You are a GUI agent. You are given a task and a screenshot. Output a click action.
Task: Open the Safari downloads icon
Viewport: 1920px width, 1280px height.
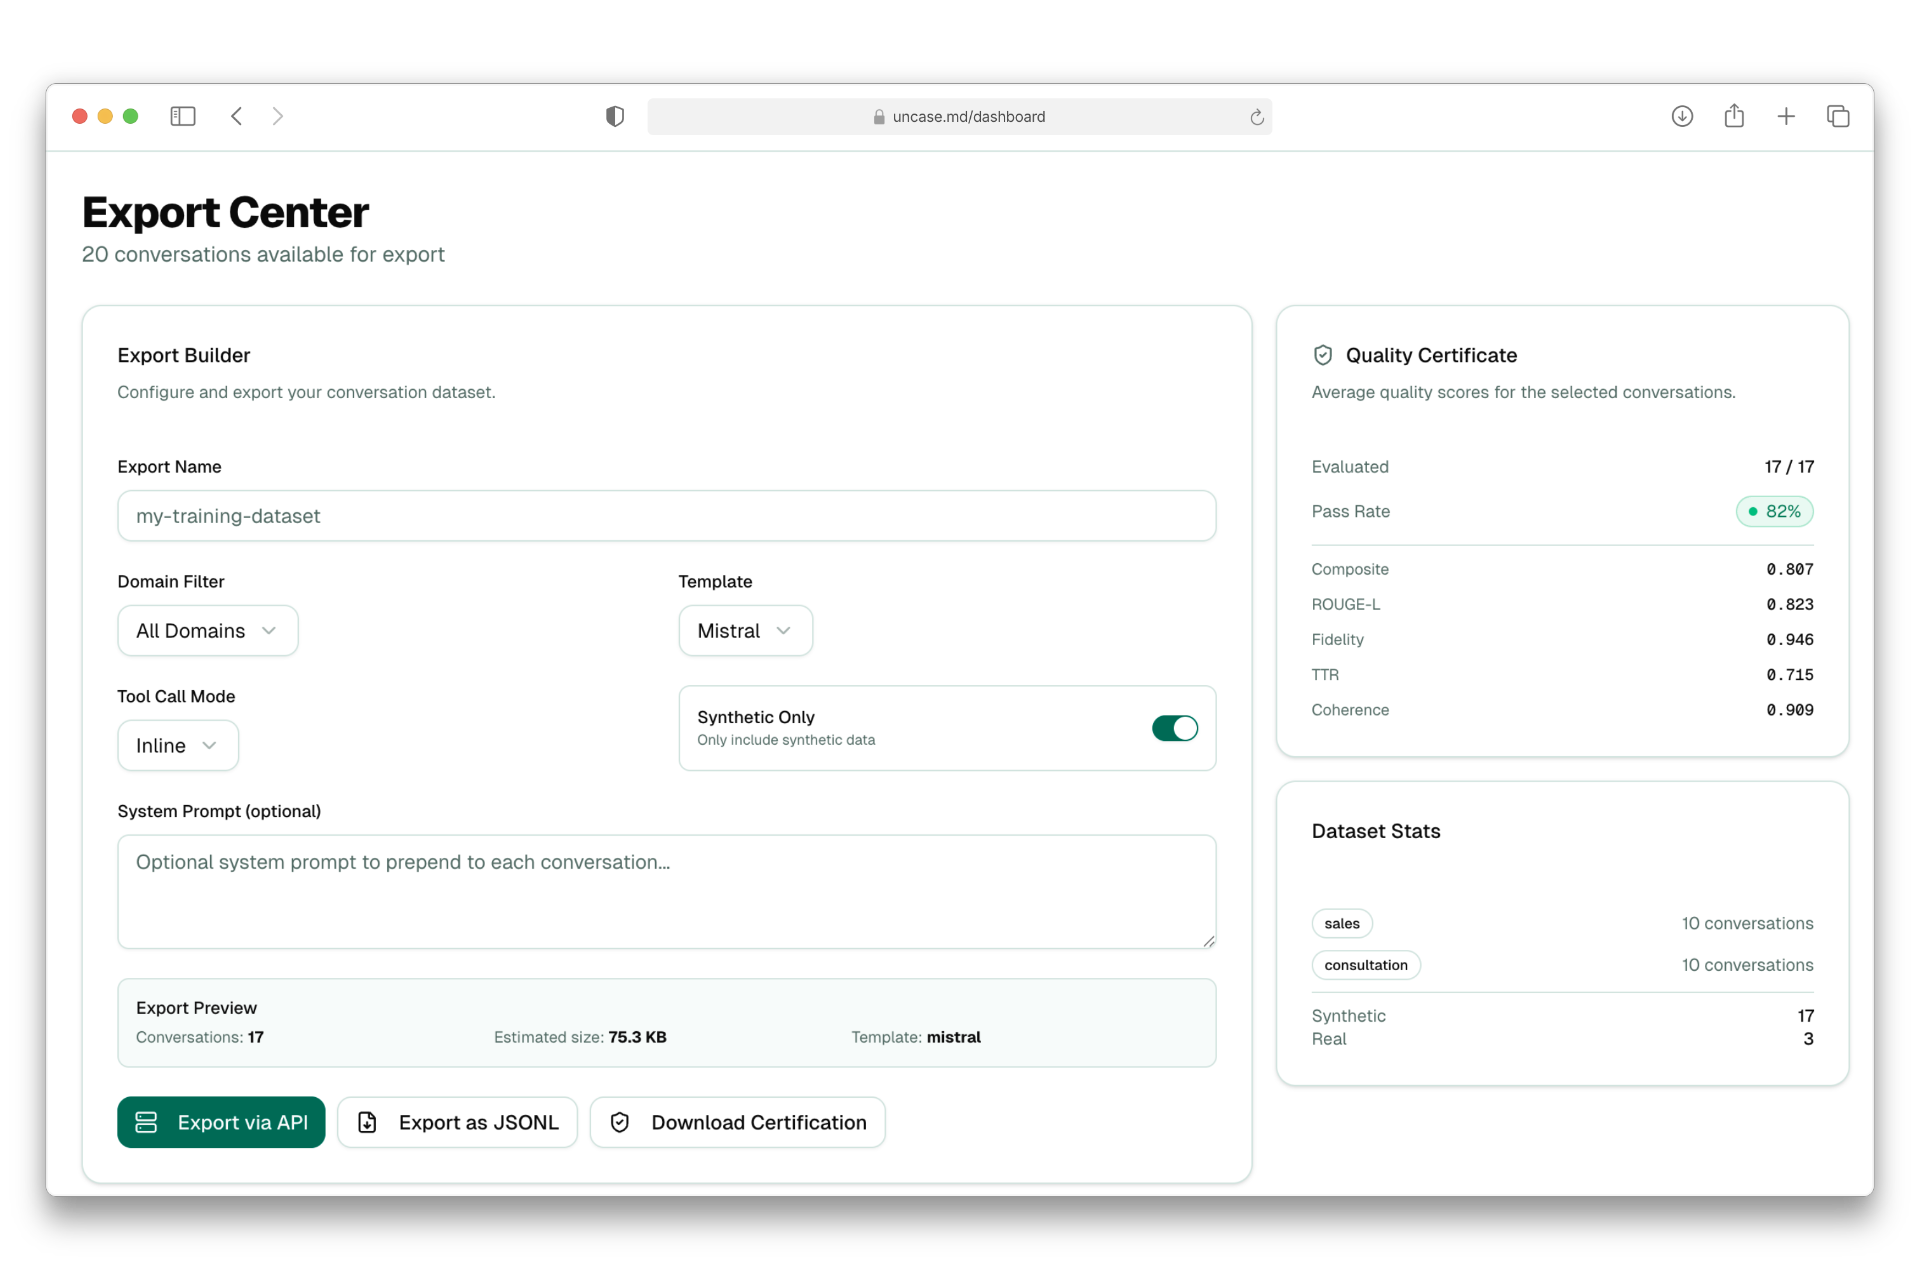1682,116
